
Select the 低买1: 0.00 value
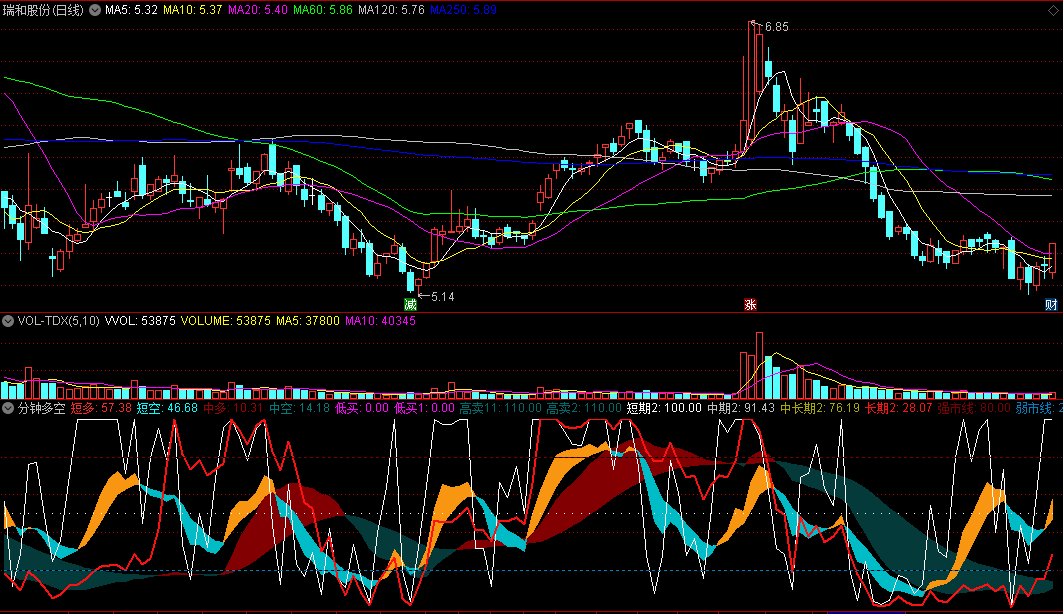[424, 408]
